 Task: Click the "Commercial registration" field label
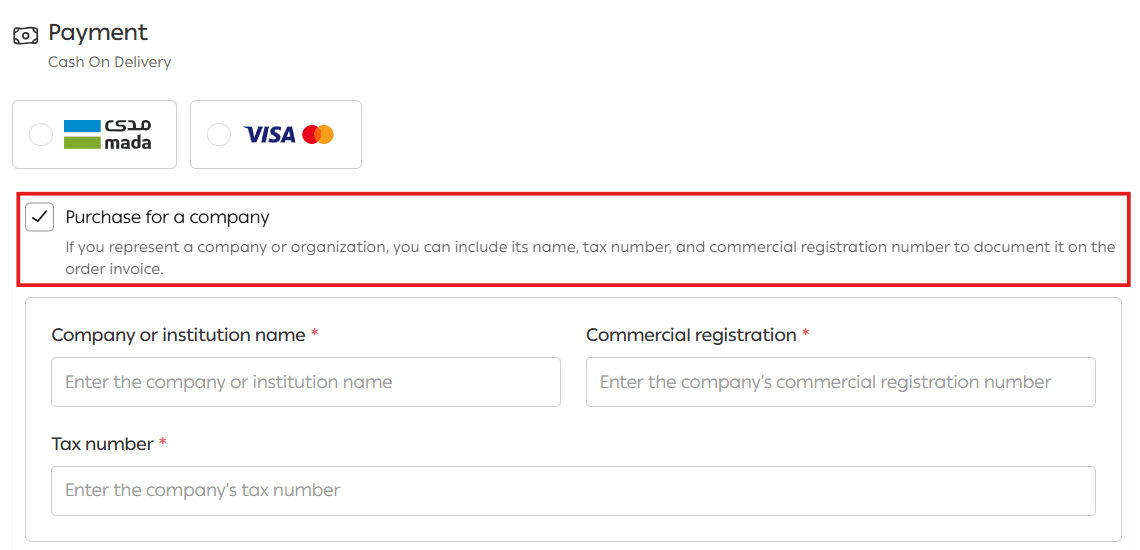(x=691, y=335)
